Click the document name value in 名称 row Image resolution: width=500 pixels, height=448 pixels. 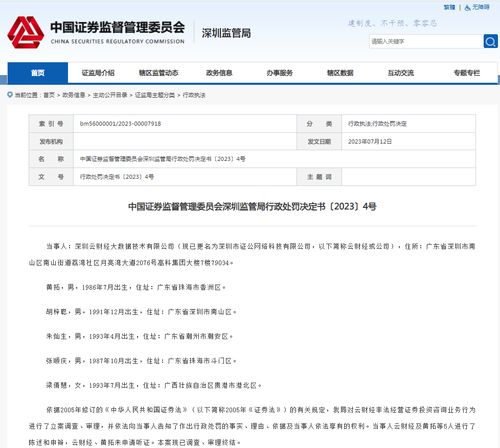pyautogui.click(x=163, y=159)
